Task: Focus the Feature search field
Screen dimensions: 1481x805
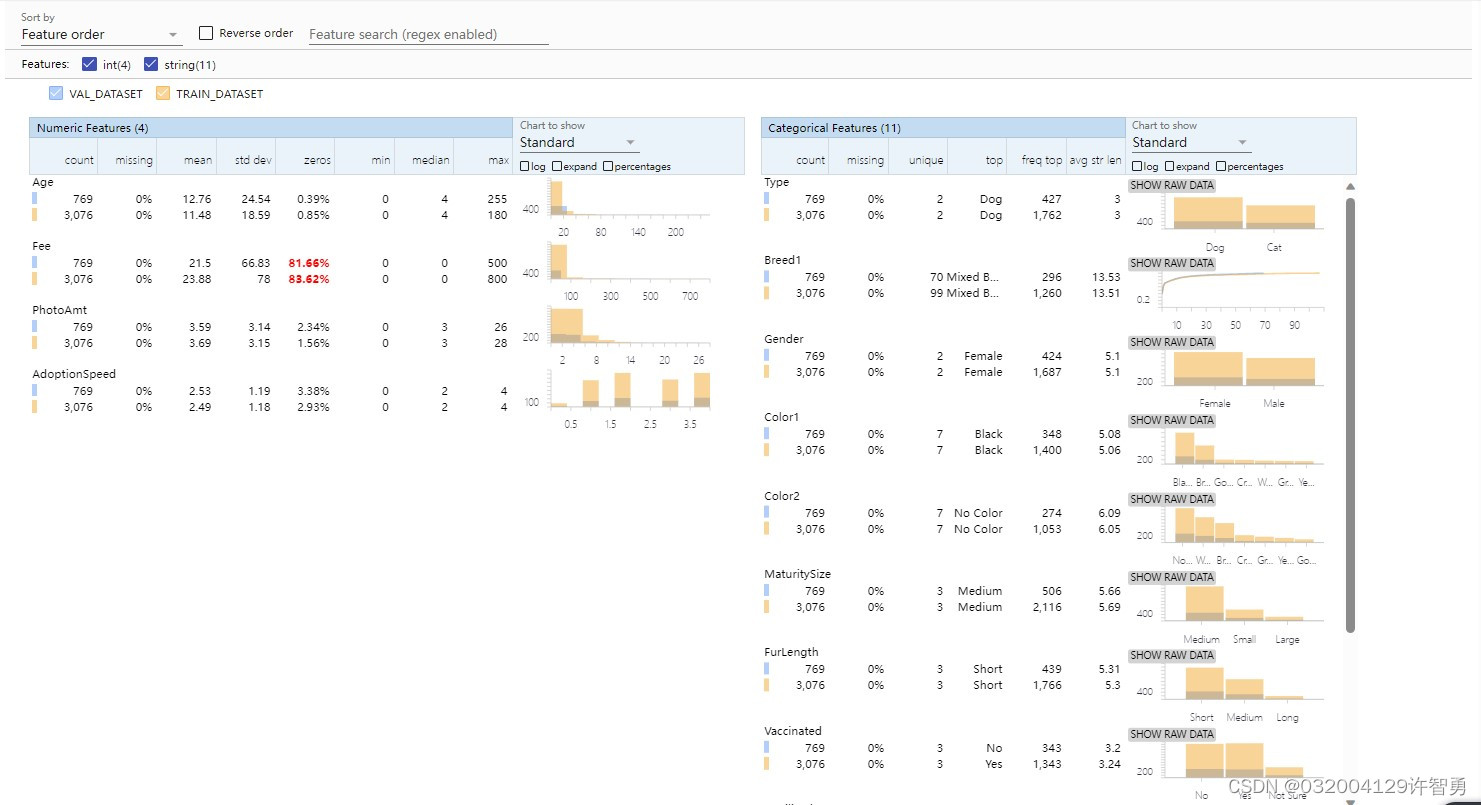Action: 428,34
